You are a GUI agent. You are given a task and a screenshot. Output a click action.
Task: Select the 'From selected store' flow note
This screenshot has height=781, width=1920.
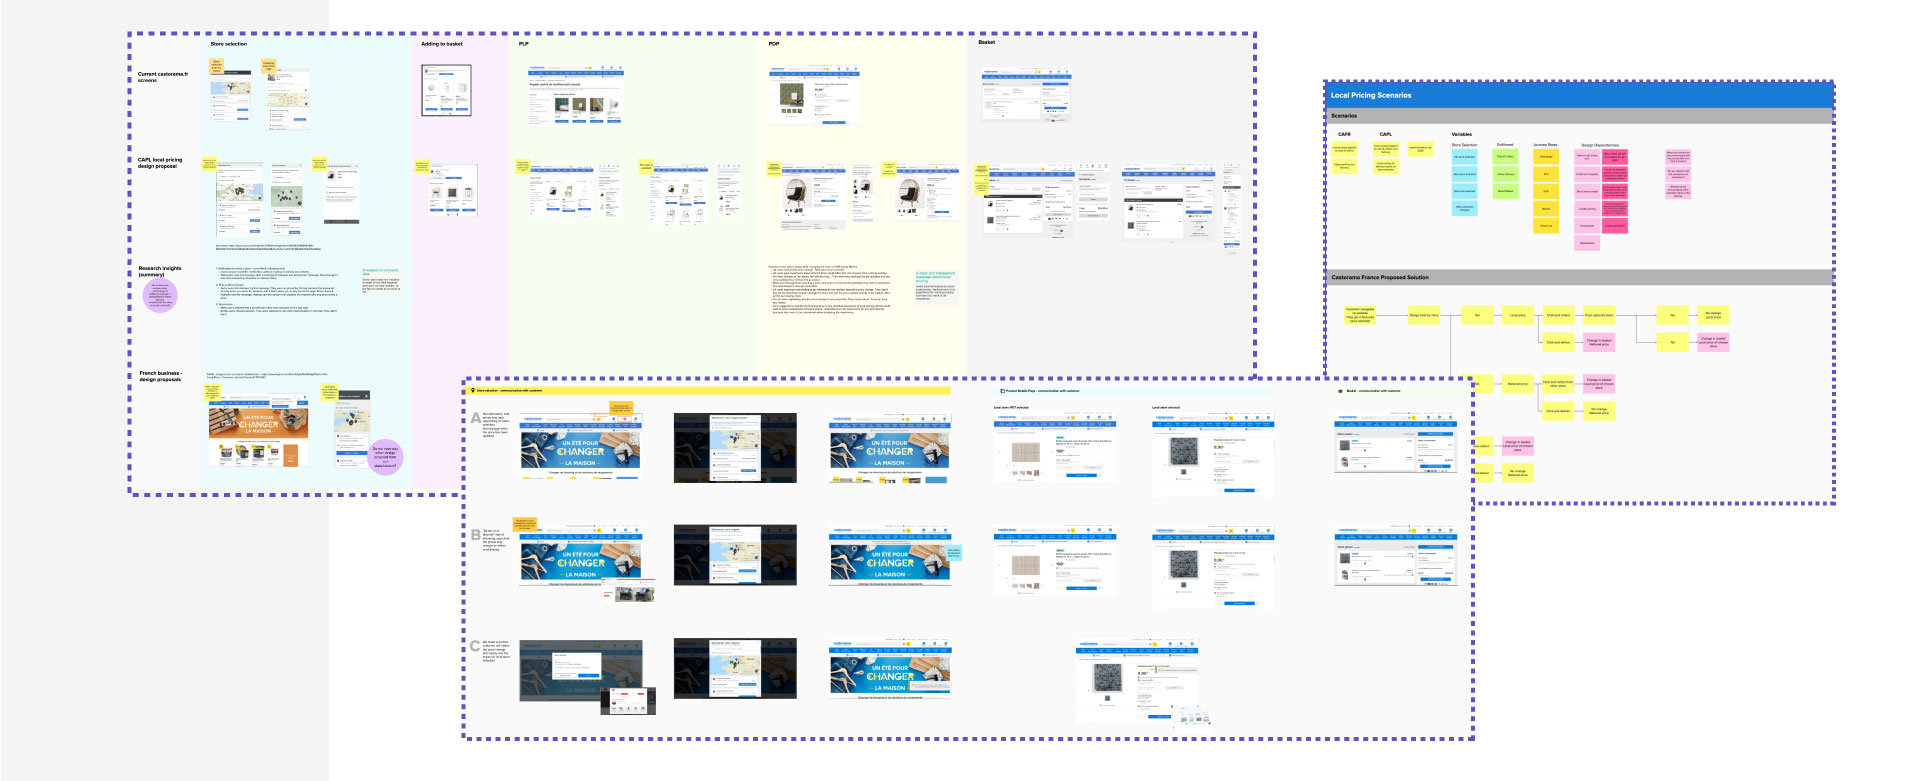click(x=1598, y=315)
